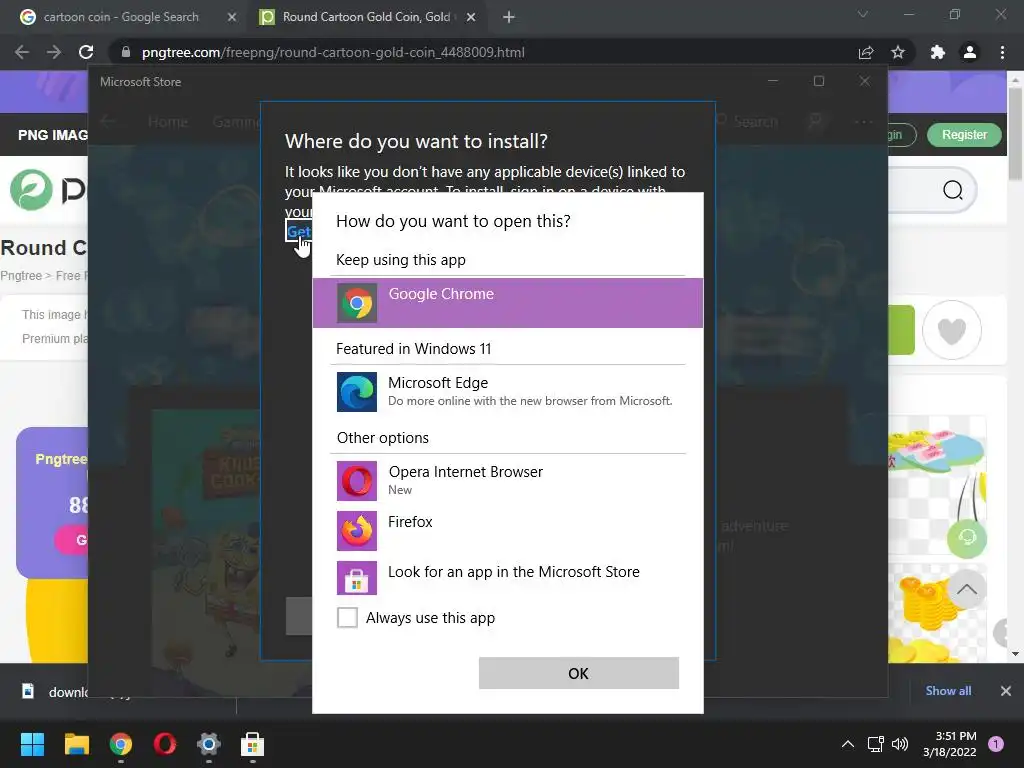The image size is (1024, 768).
Task: Open network status tray icon
Action: [875, 744]
